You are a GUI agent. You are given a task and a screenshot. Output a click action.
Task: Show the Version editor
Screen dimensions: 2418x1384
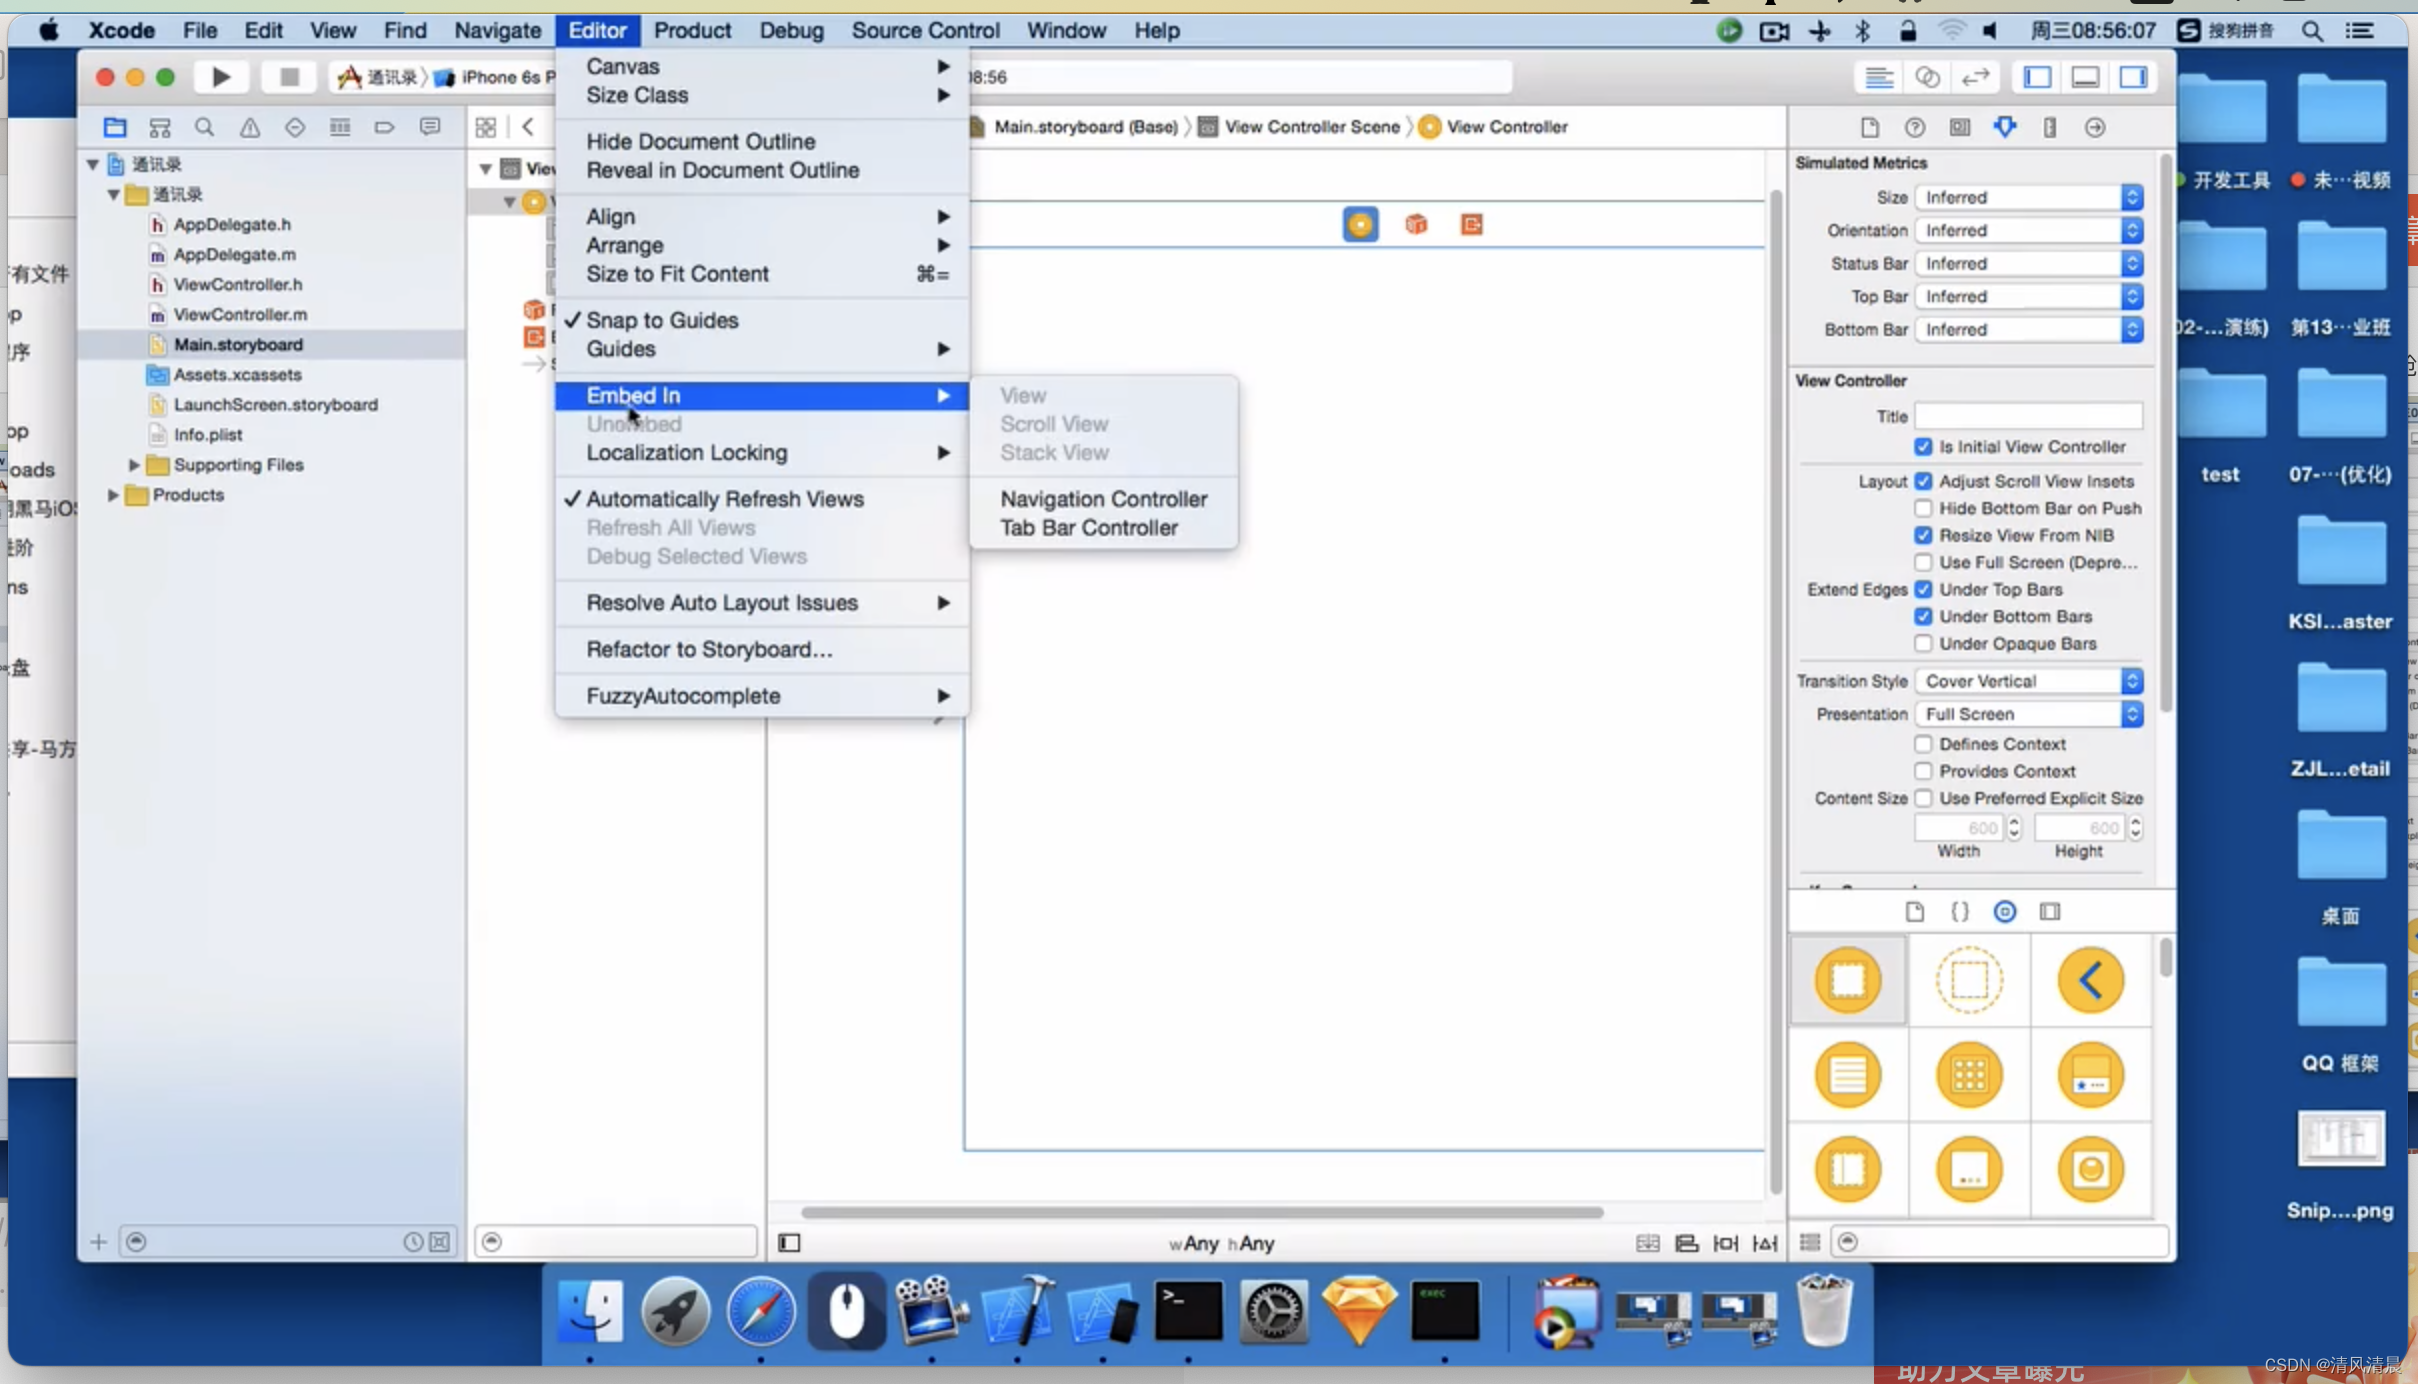click(1975, 77)
